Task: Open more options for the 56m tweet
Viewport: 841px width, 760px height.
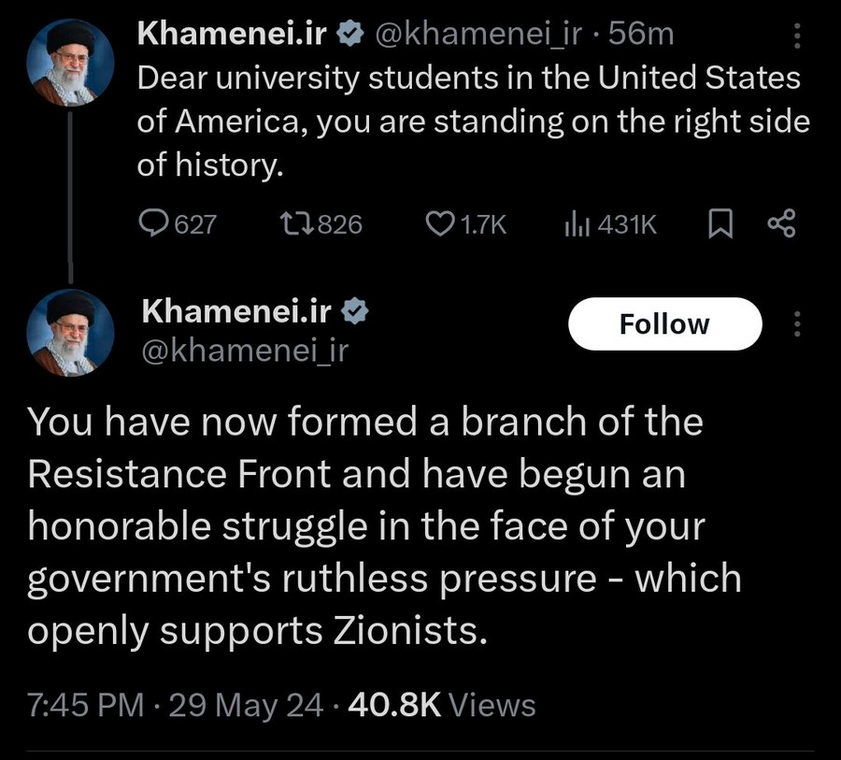Action: coord(797,37)
